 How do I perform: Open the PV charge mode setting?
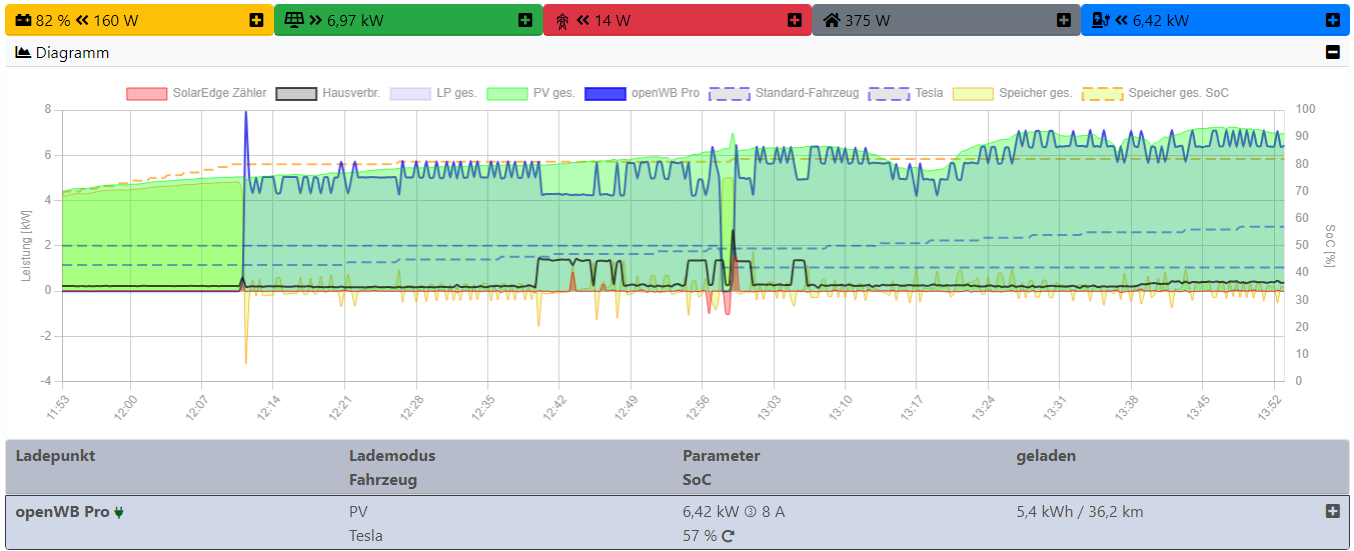[x=358, y=512]
